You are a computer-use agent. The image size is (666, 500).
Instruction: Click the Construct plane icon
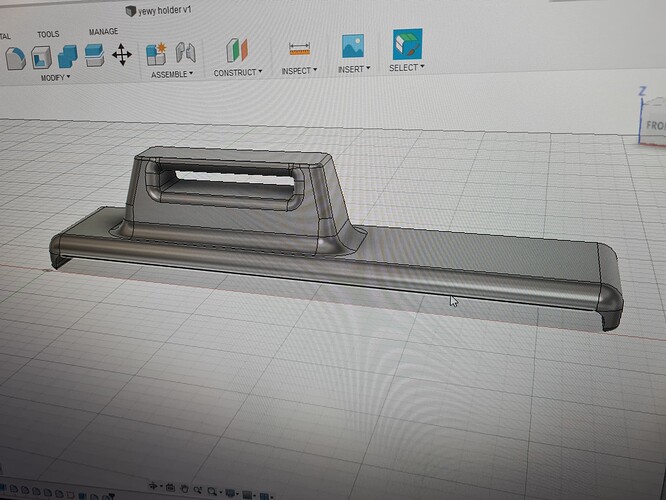click(236, 50)
